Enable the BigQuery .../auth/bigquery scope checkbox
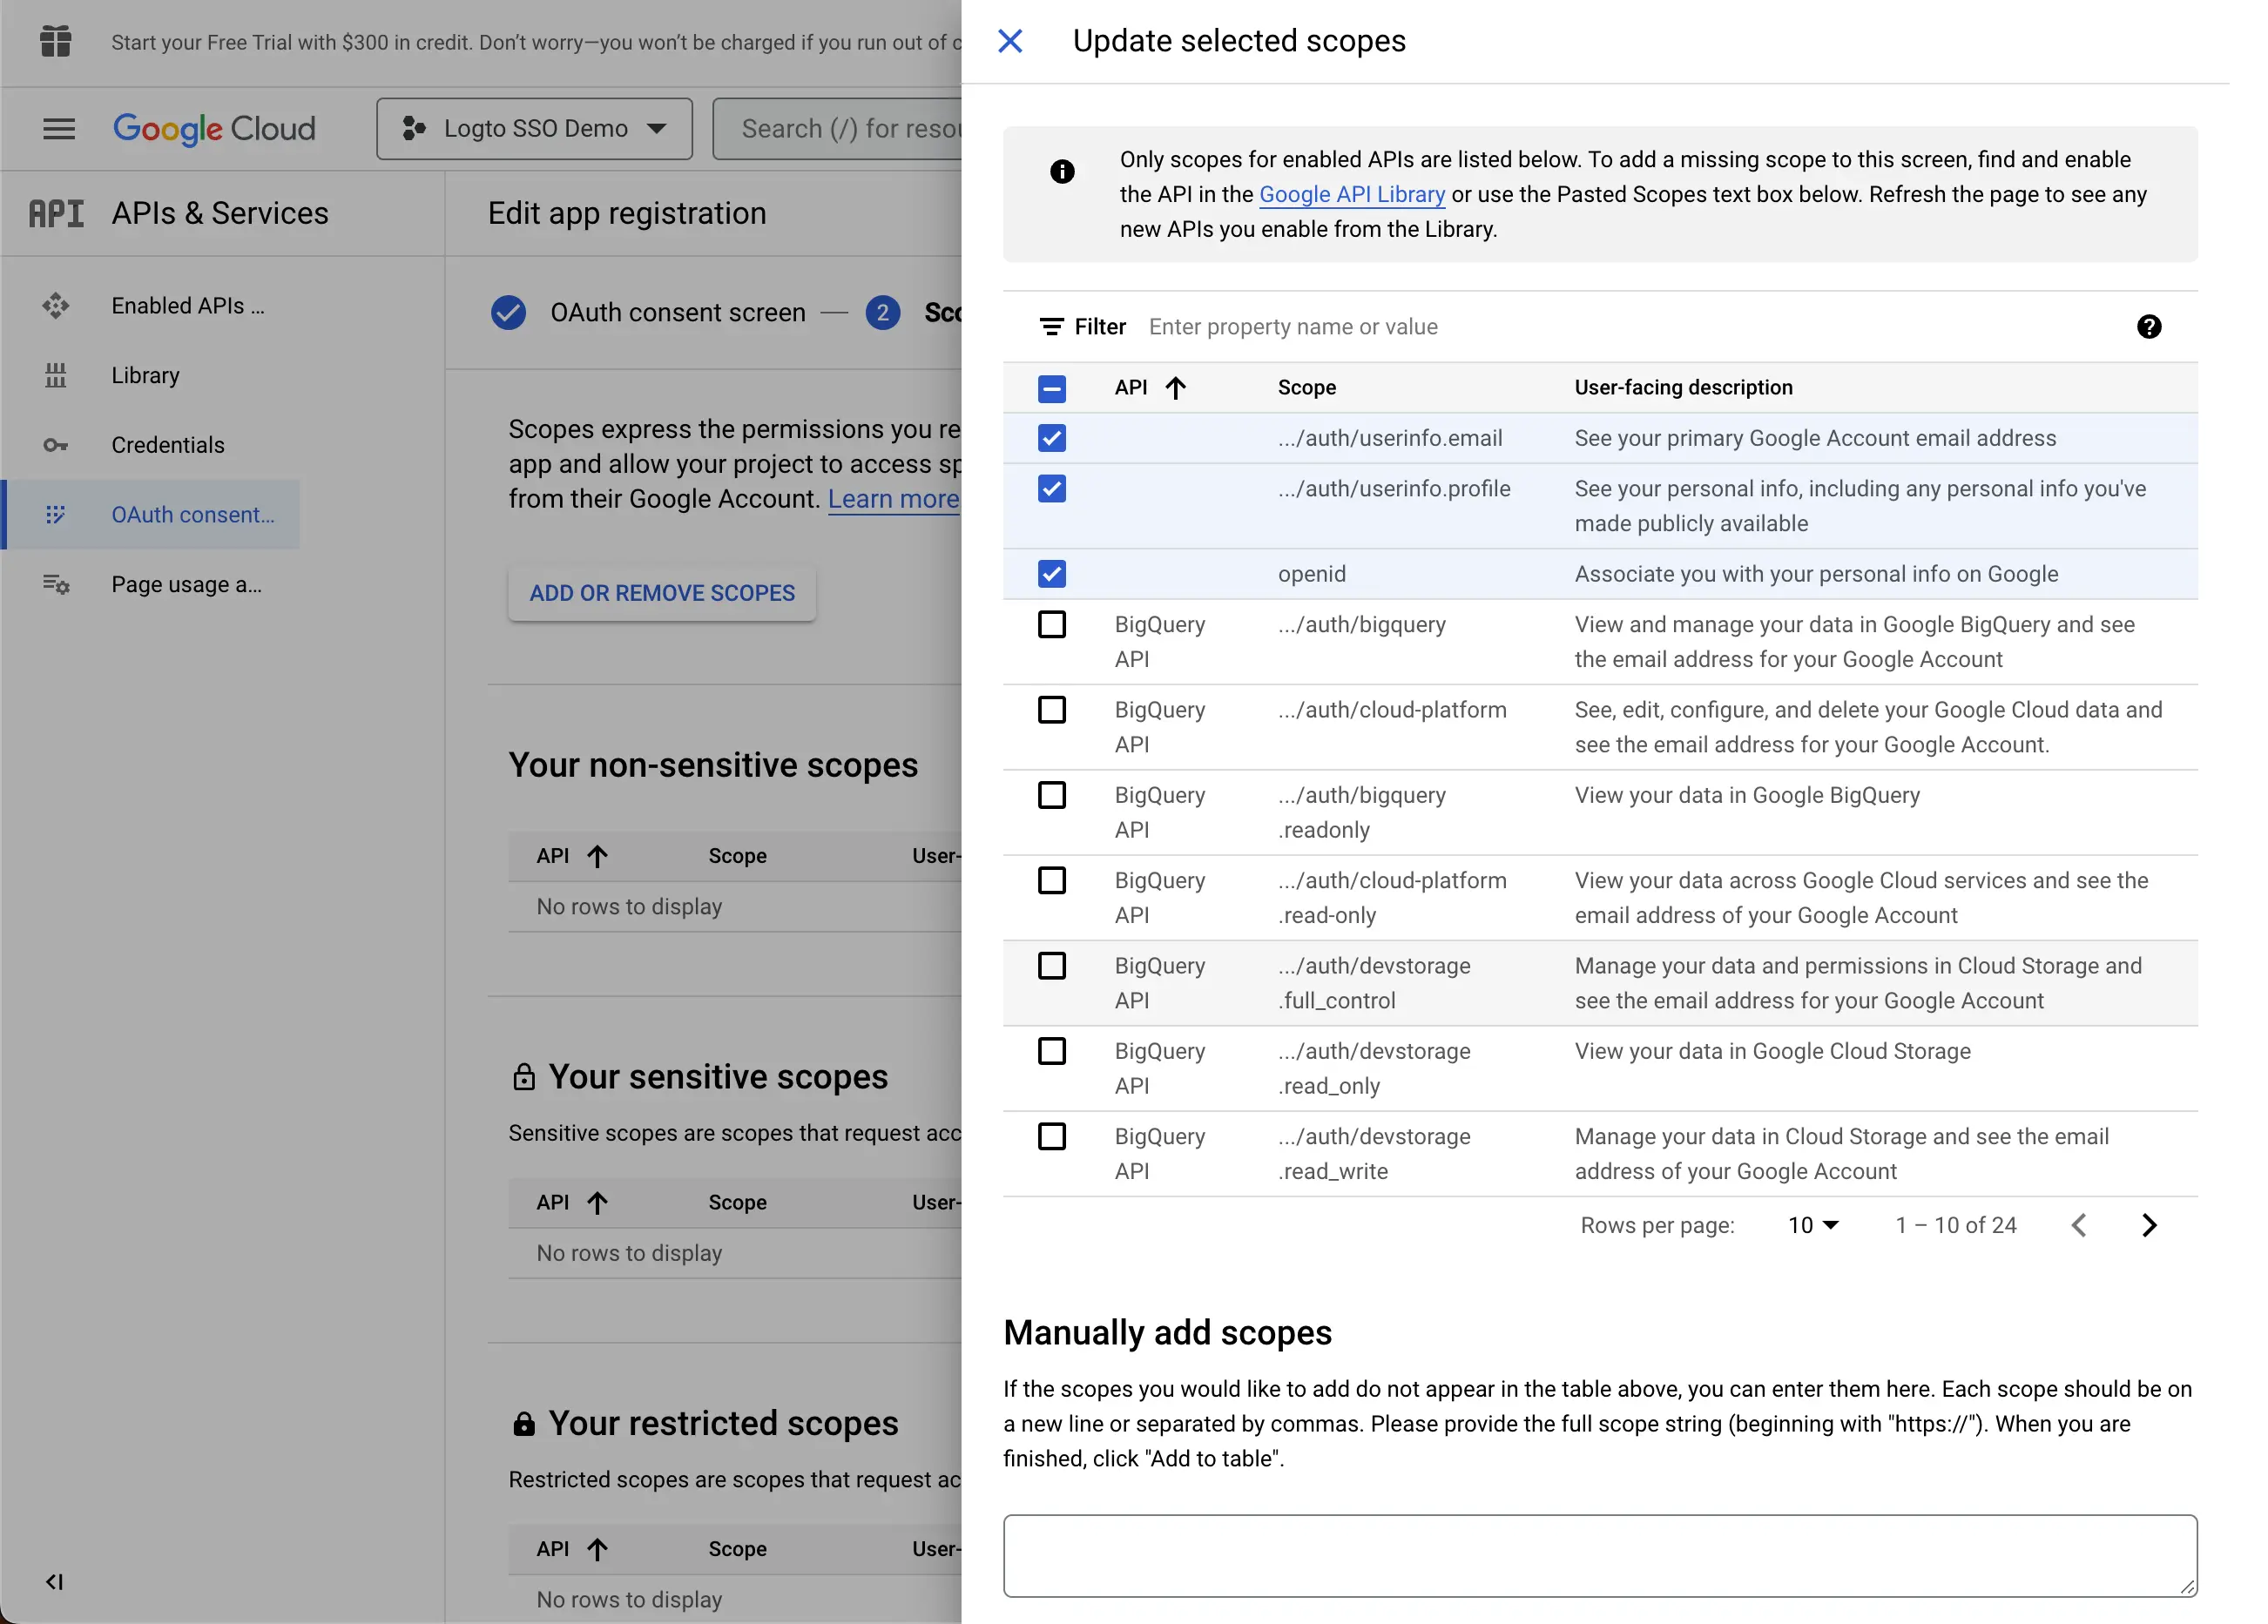This screenshot has height=1624, width=2268. click(1051, 624)
